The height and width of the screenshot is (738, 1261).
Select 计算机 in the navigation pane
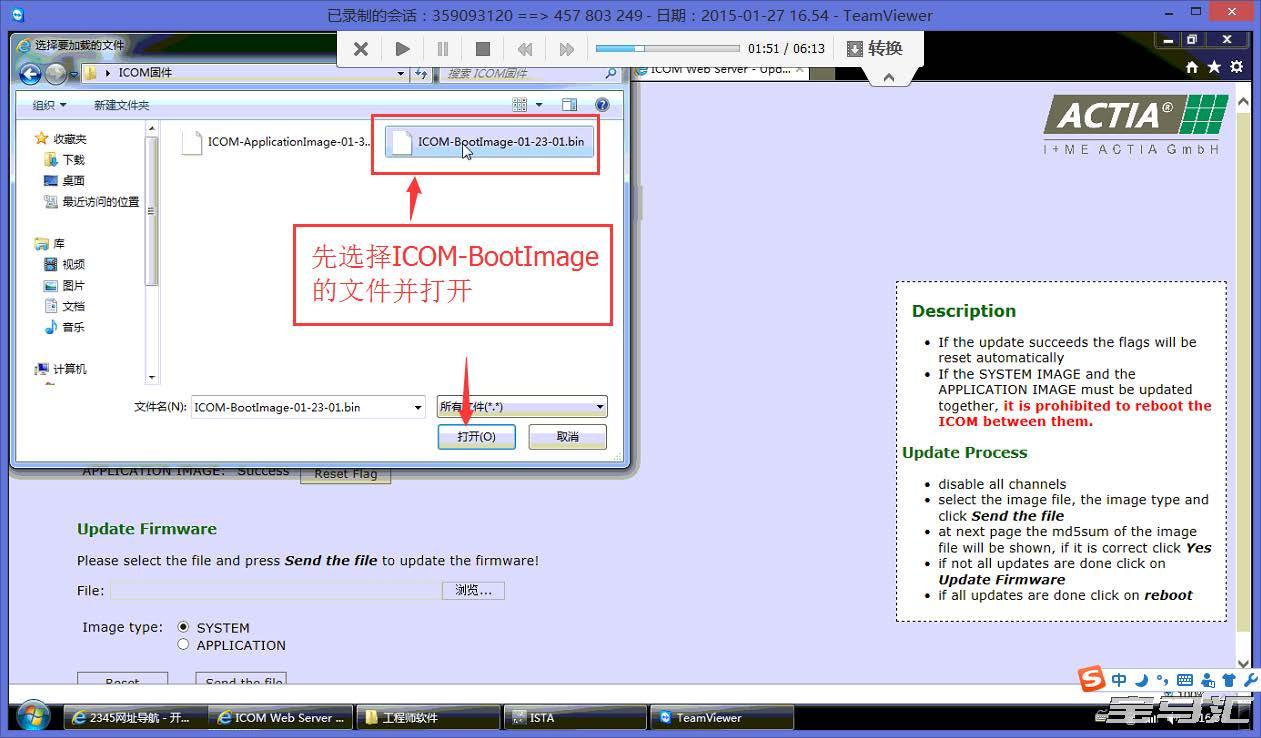click(x=60, y=369)
